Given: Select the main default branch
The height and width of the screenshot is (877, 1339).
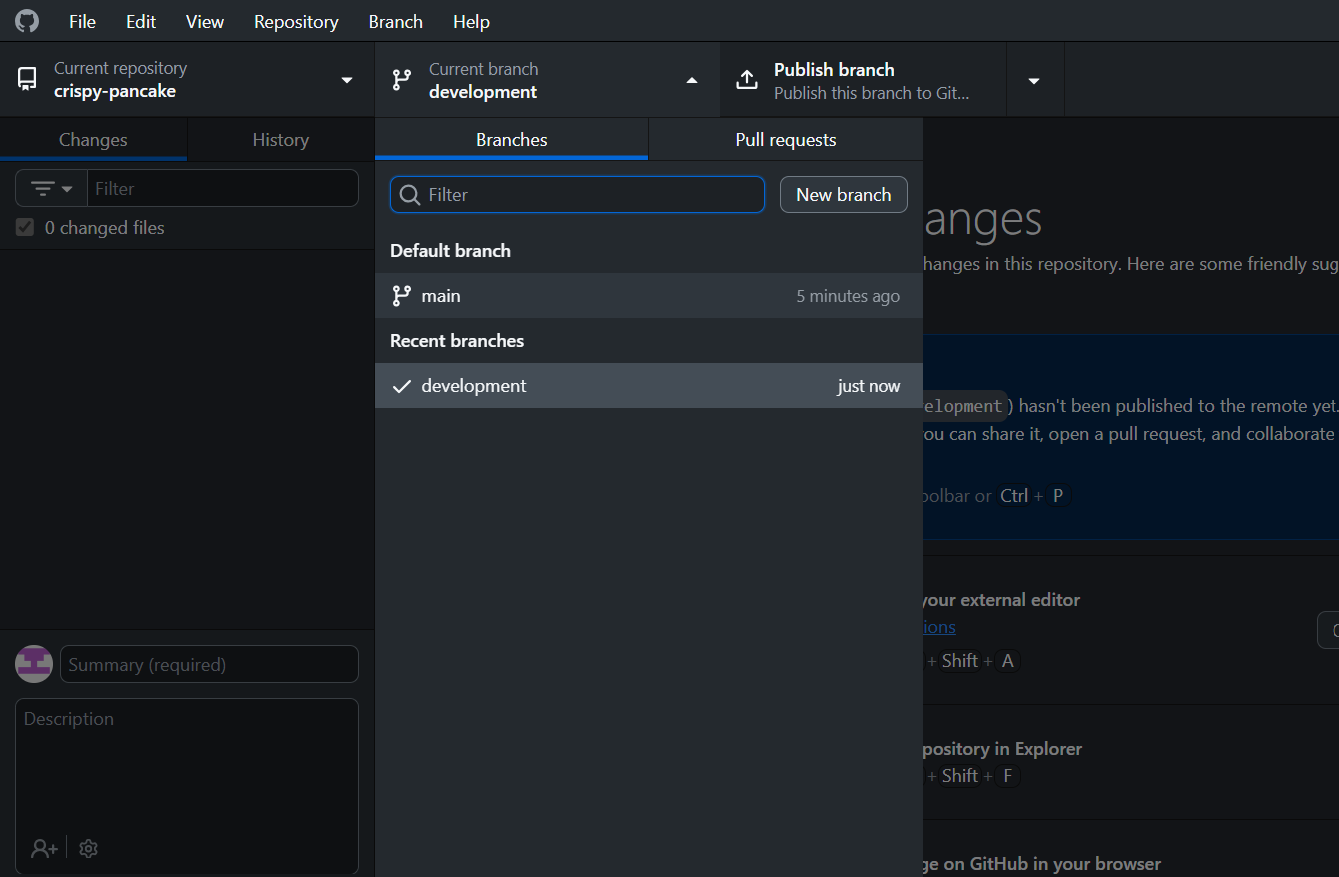Looking at the screenshot, I should coord(649,296).
